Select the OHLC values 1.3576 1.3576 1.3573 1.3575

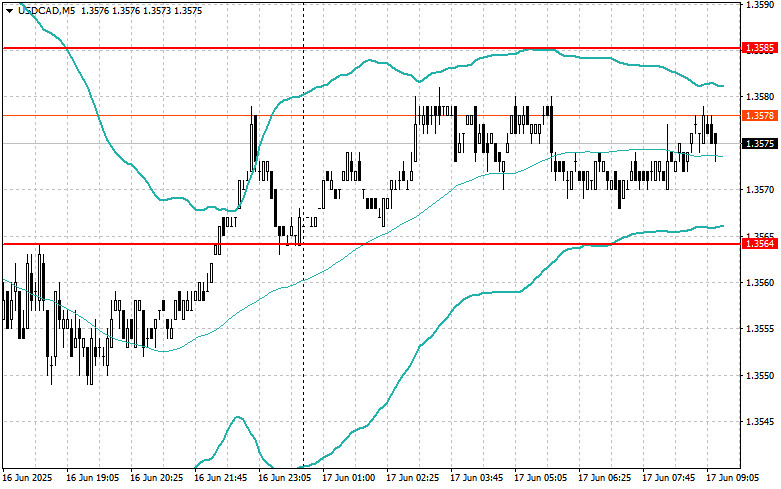coord(141,10)
